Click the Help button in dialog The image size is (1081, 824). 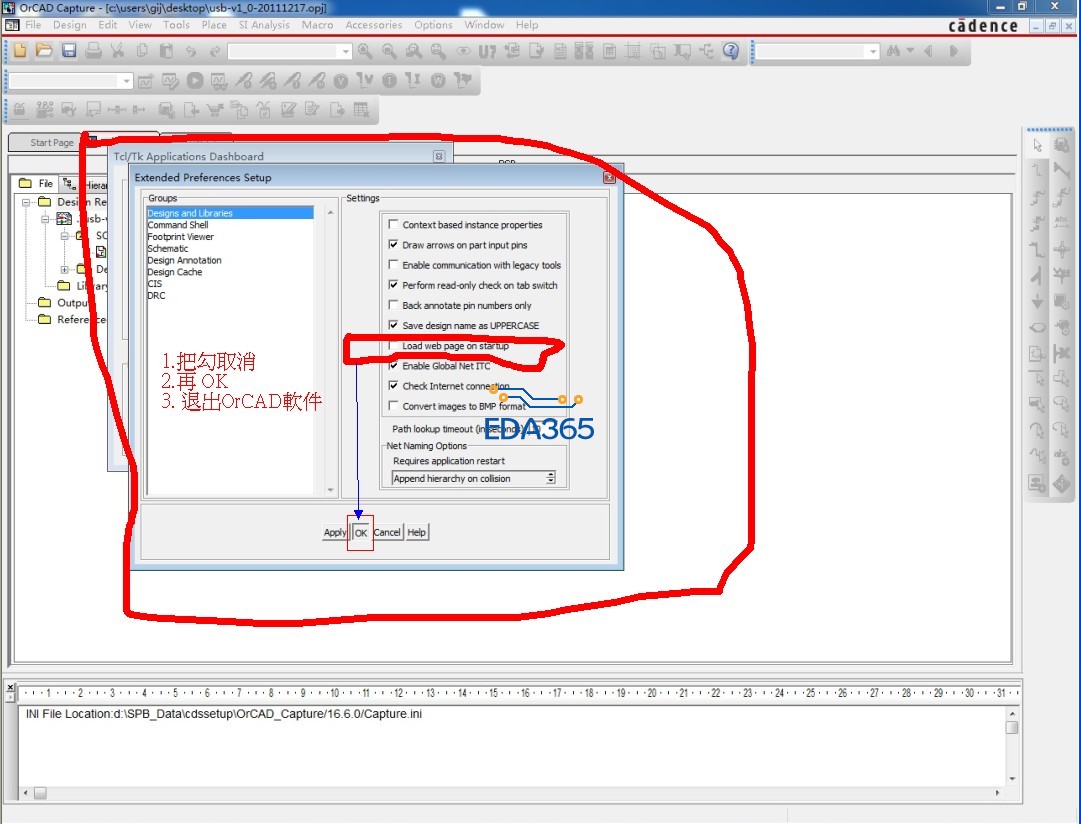point(416,532)
